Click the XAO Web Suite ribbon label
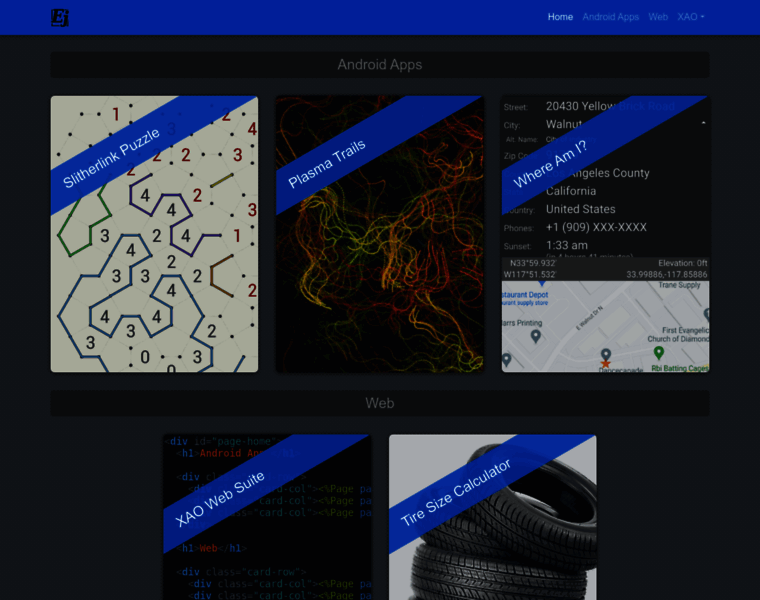 click(220, 499)
